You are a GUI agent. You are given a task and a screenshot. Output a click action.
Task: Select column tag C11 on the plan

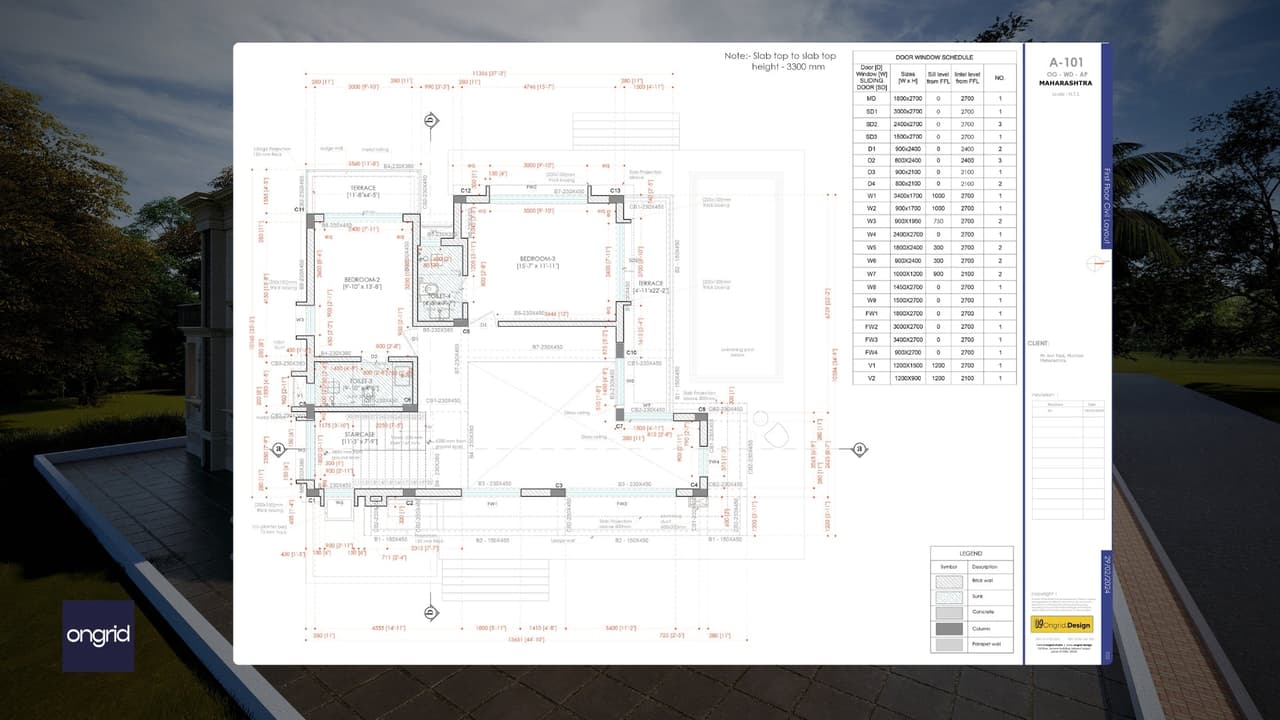(x=299, y=209)
